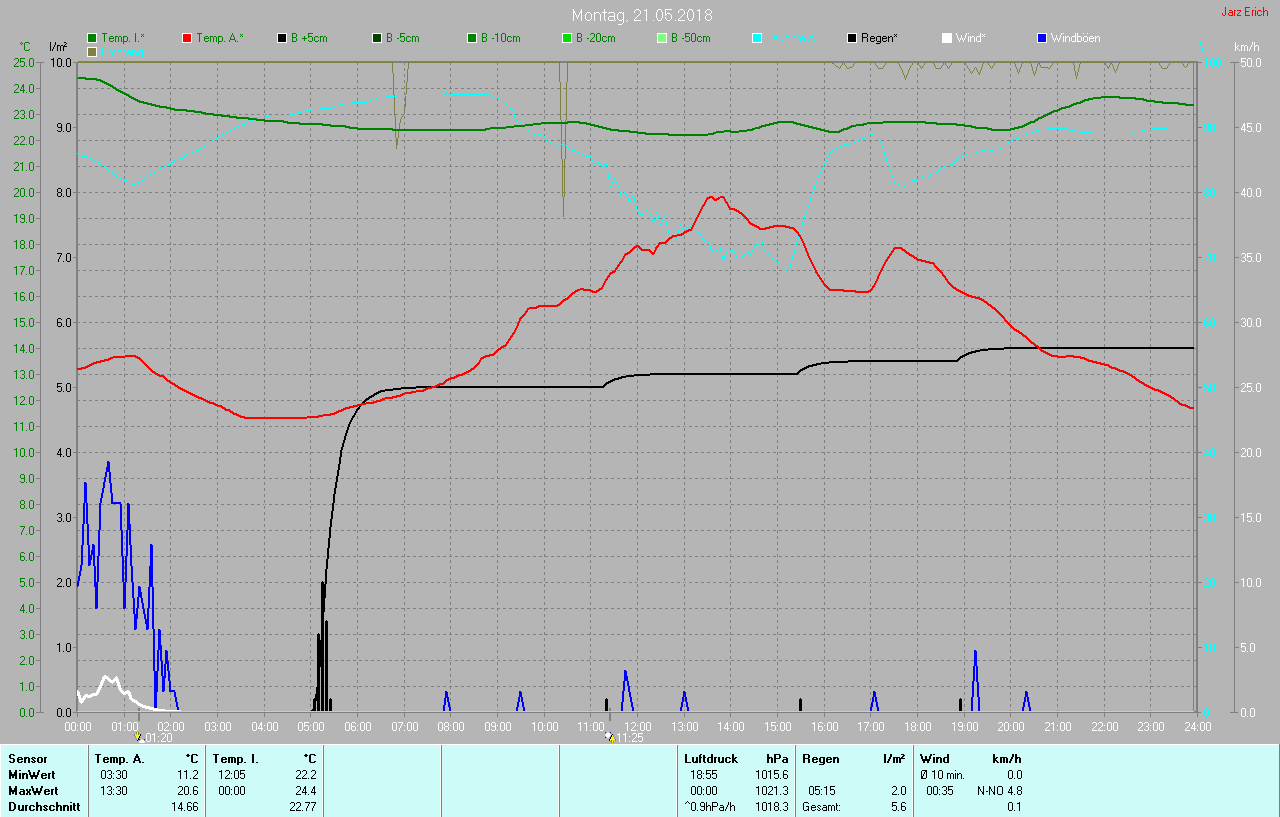Click the sun marker icon at 01:20
The image size is (1280, 817).
[138, 736]
